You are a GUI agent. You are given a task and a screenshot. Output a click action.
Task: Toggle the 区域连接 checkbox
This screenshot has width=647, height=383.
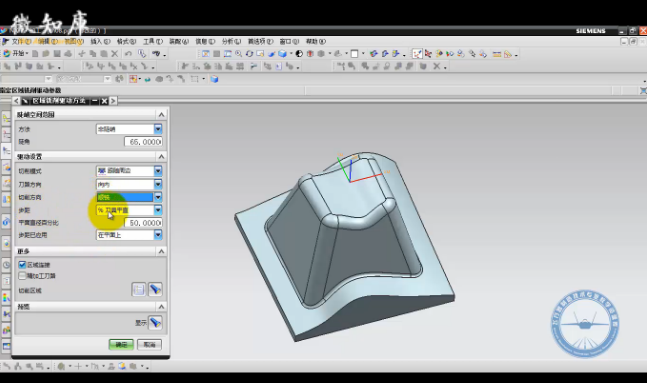[x=22, y=265]
